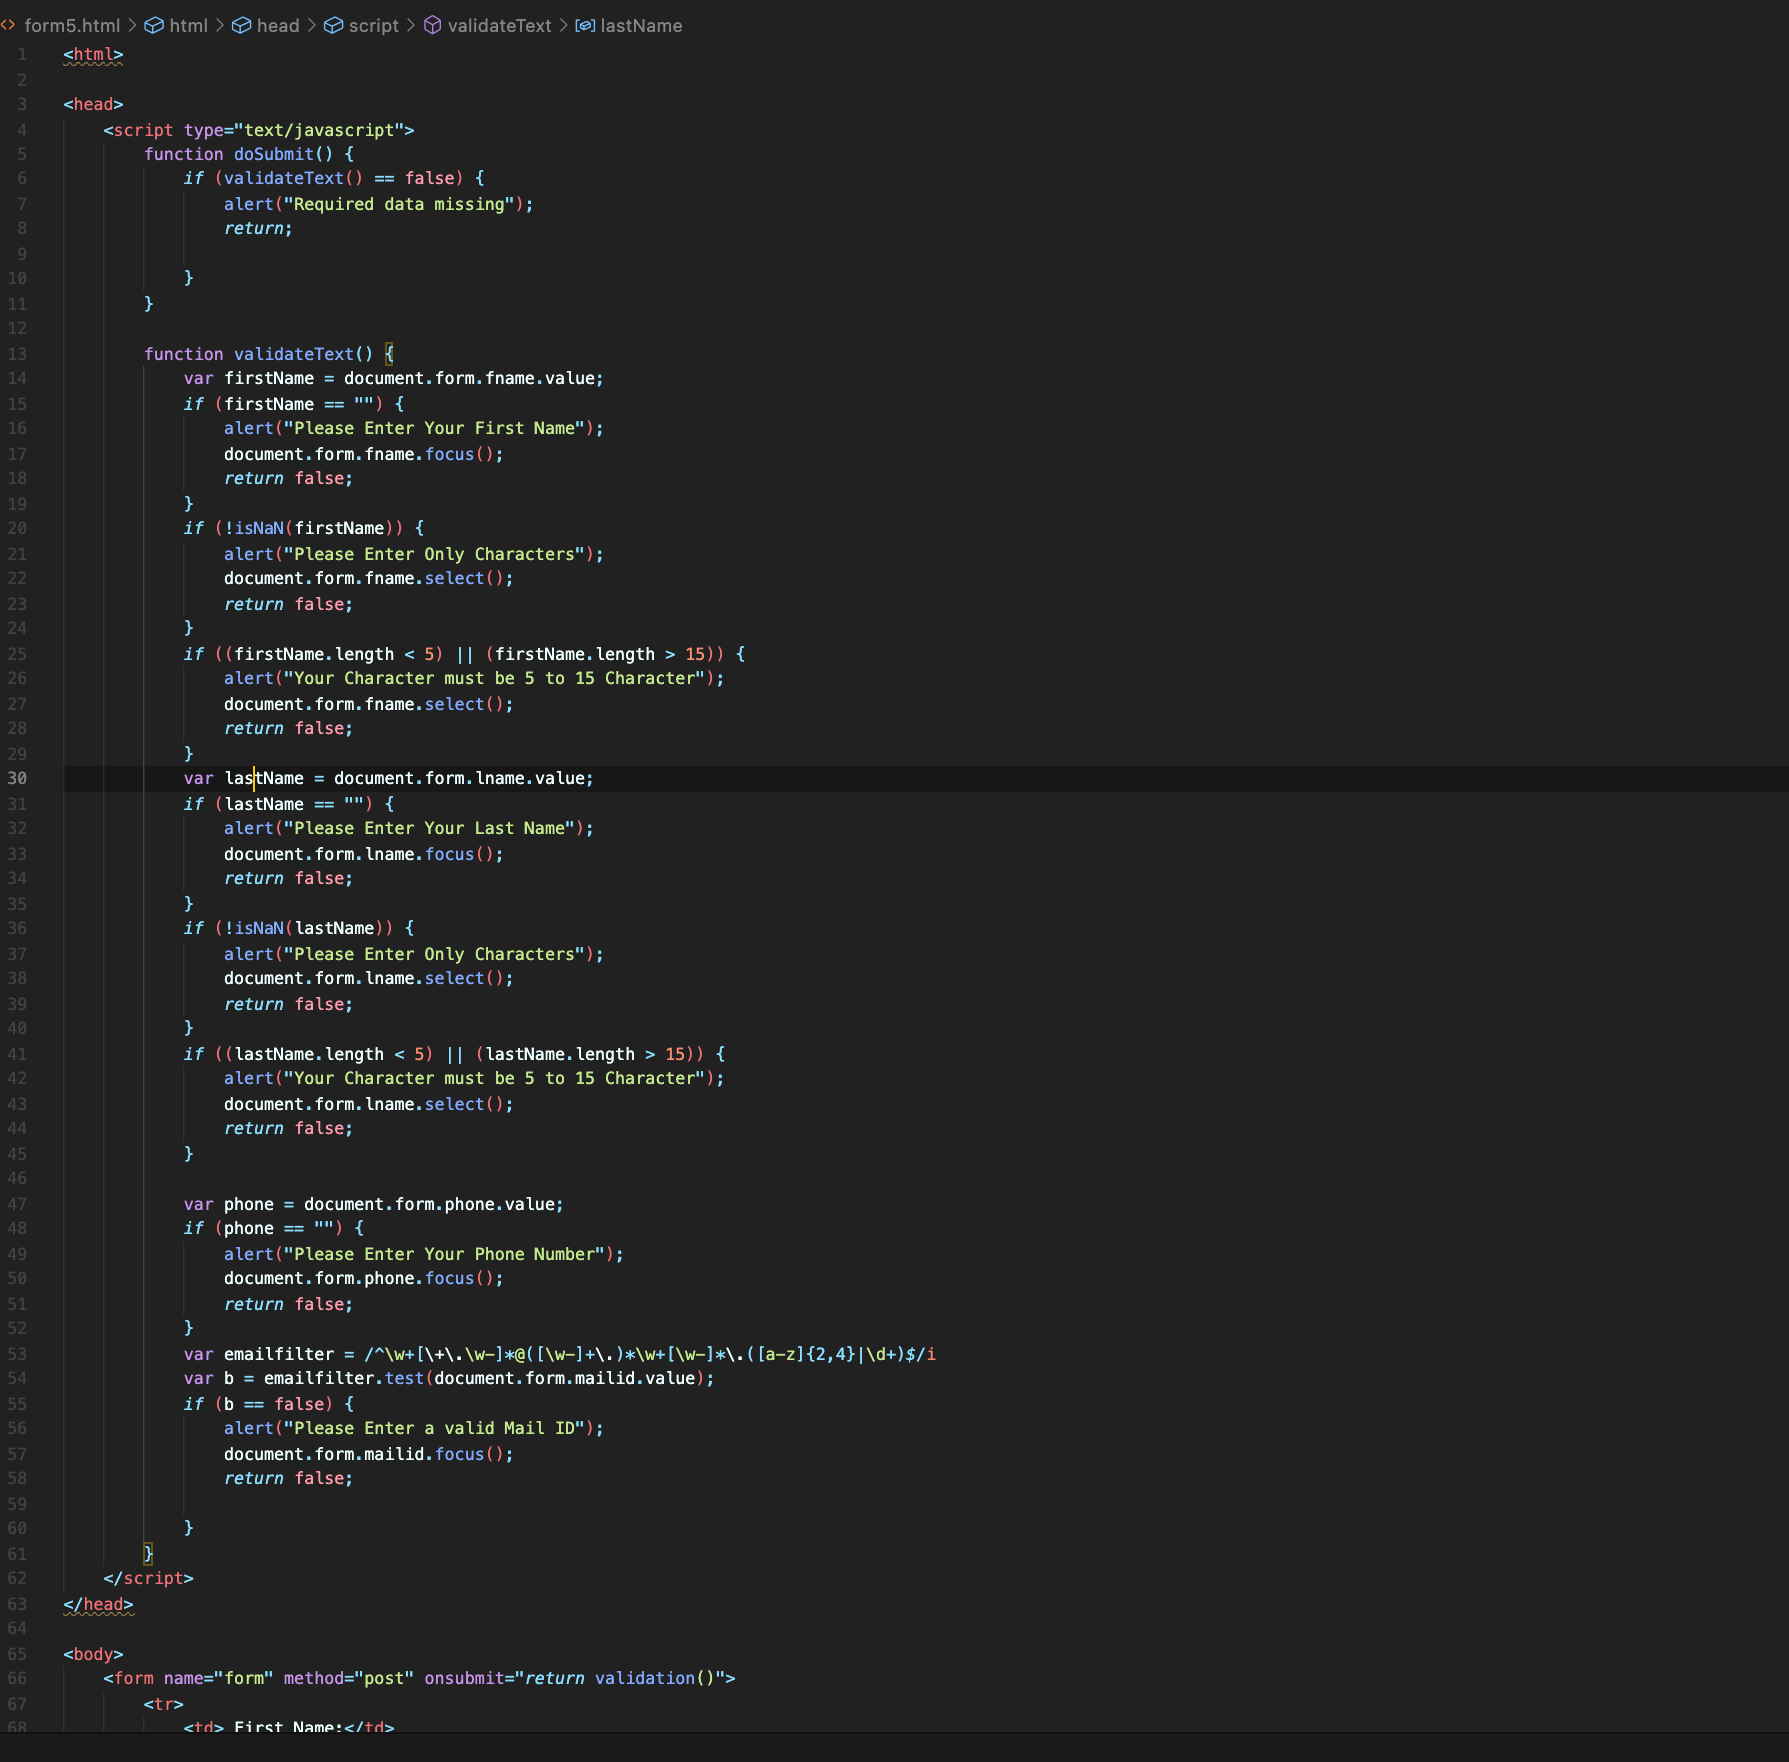Click line number 30
This screenshot has height=1762, width=1789.
(x=17, y=778)
